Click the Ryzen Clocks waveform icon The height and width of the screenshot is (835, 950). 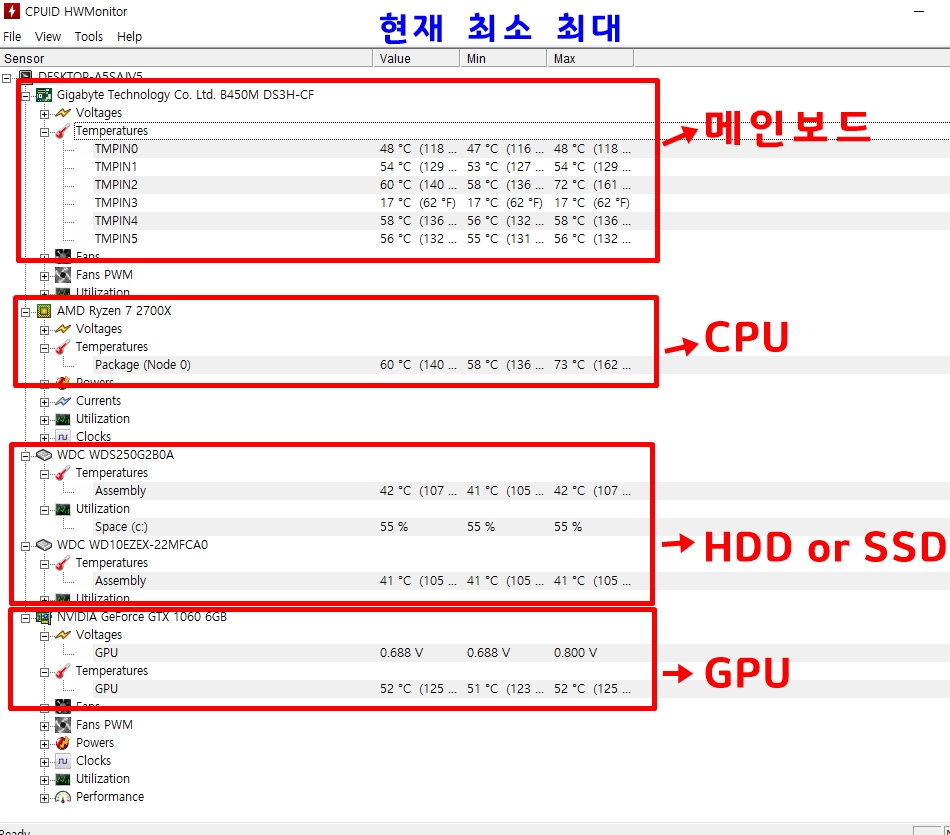coord(63,437)
